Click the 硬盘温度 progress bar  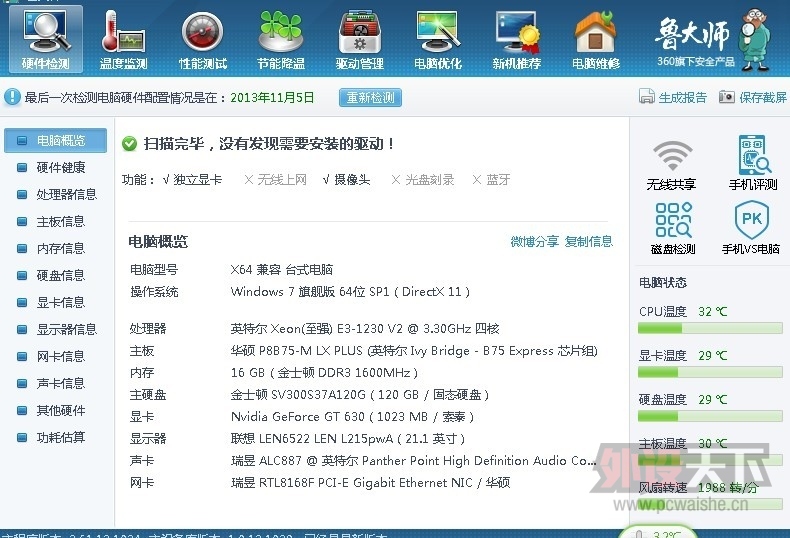pos(710,416)
